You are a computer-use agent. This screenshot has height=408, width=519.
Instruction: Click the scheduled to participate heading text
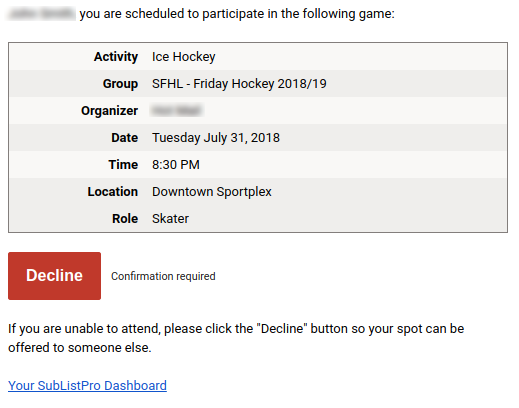point(237,14)
